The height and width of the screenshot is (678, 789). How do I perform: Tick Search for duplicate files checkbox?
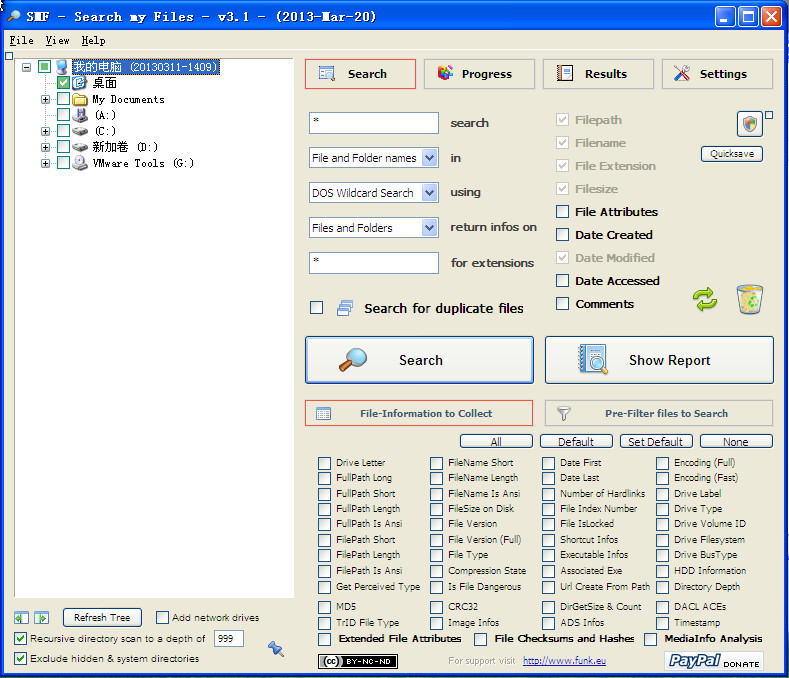[x=317, y=308]
